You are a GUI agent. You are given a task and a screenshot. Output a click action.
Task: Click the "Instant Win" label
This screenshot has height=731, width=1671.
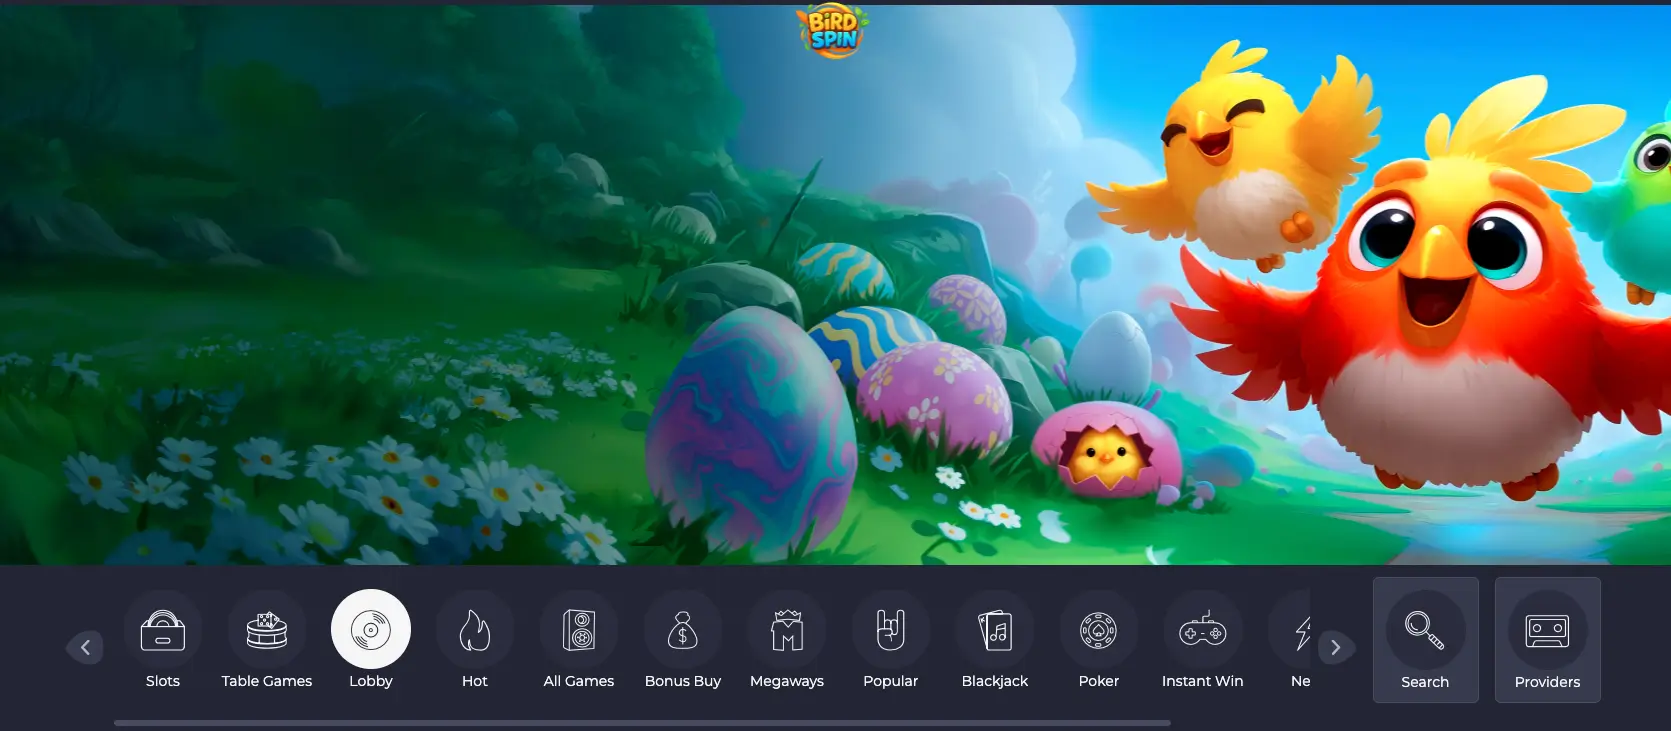click(1203, 681)
